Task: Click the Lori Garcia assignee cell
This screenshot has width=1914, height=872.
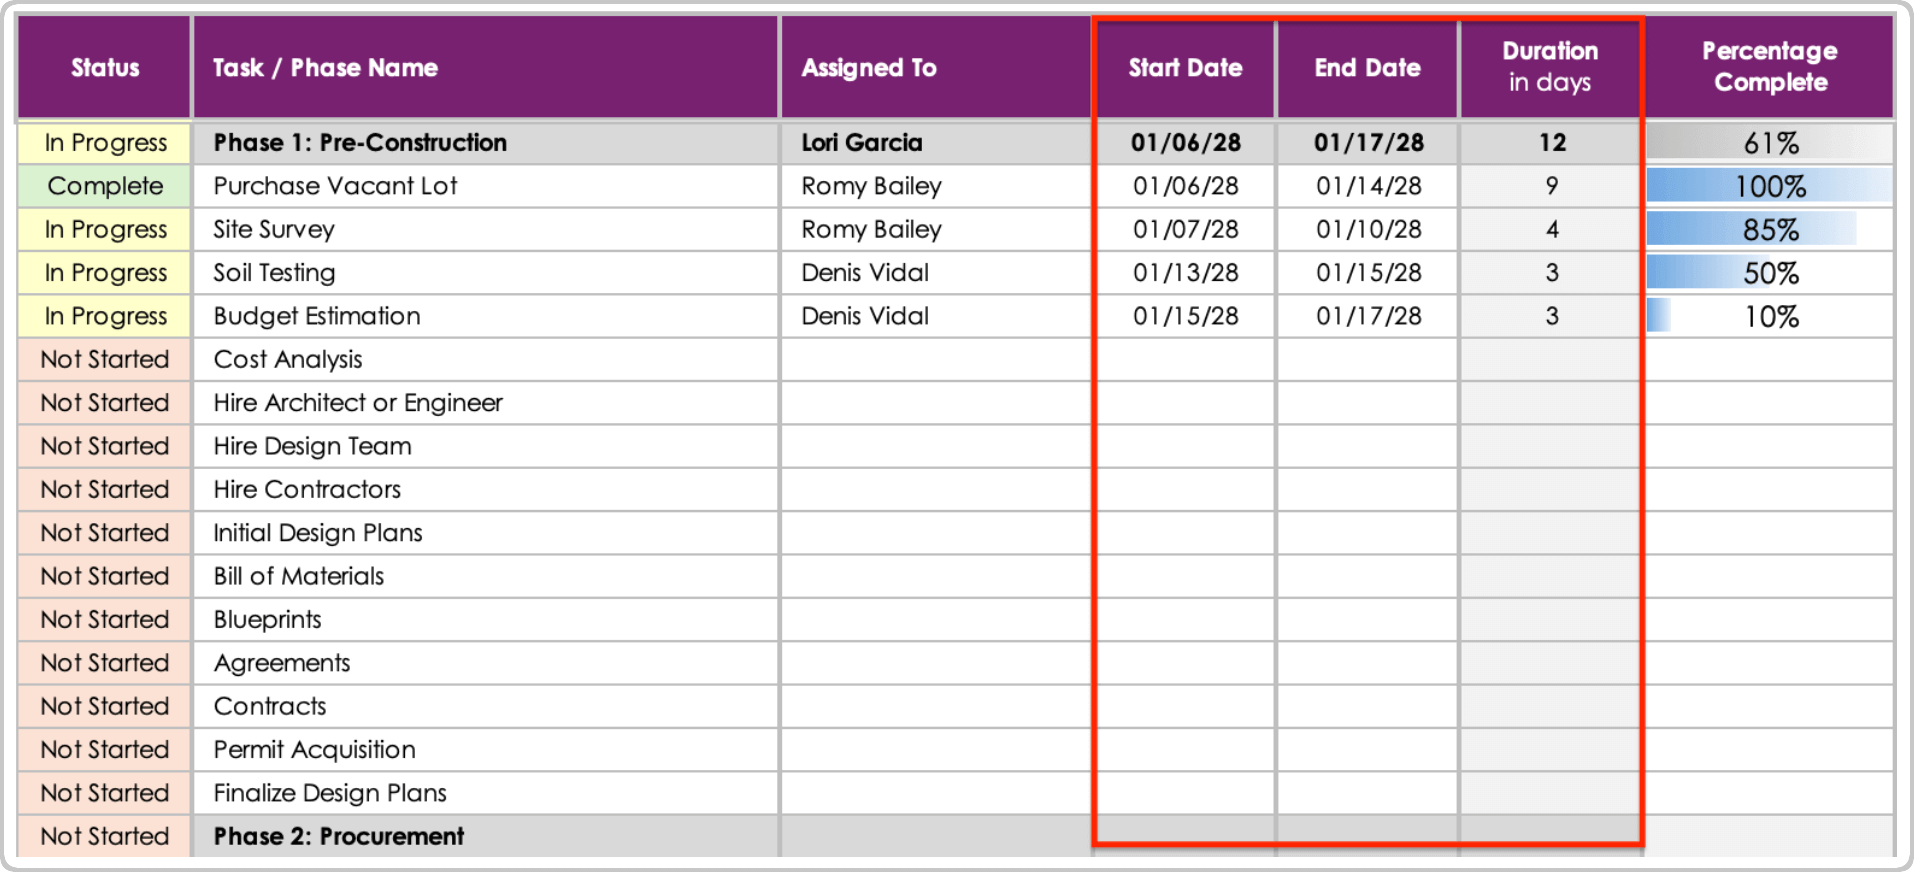Action: point(862,143)
